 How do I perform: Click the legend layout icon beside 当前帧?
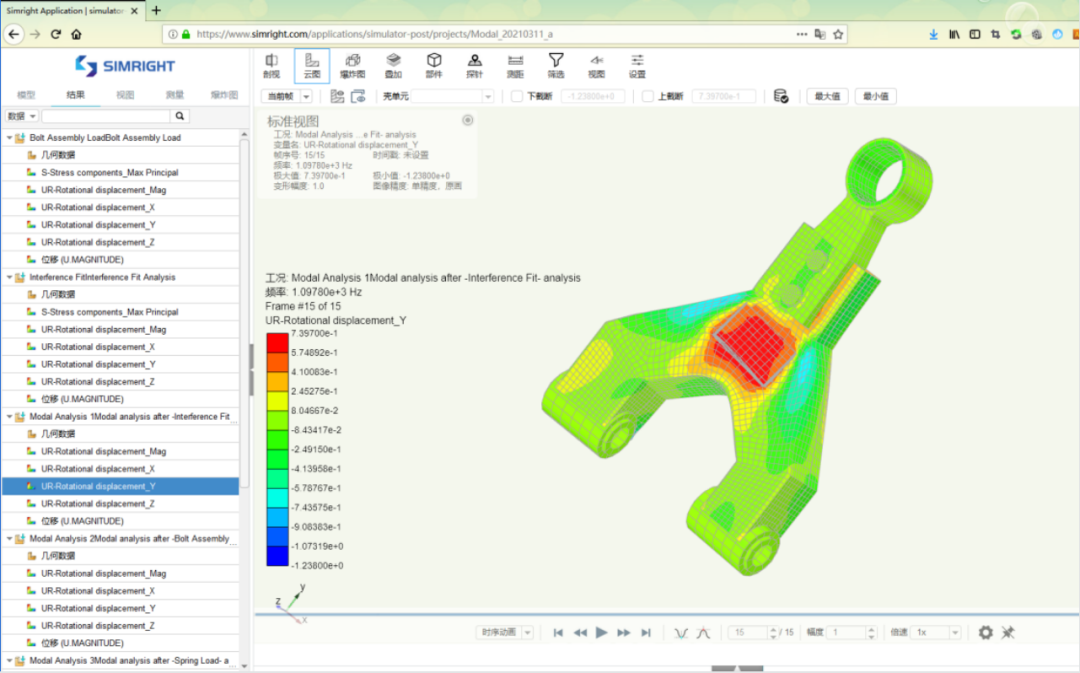337,96
